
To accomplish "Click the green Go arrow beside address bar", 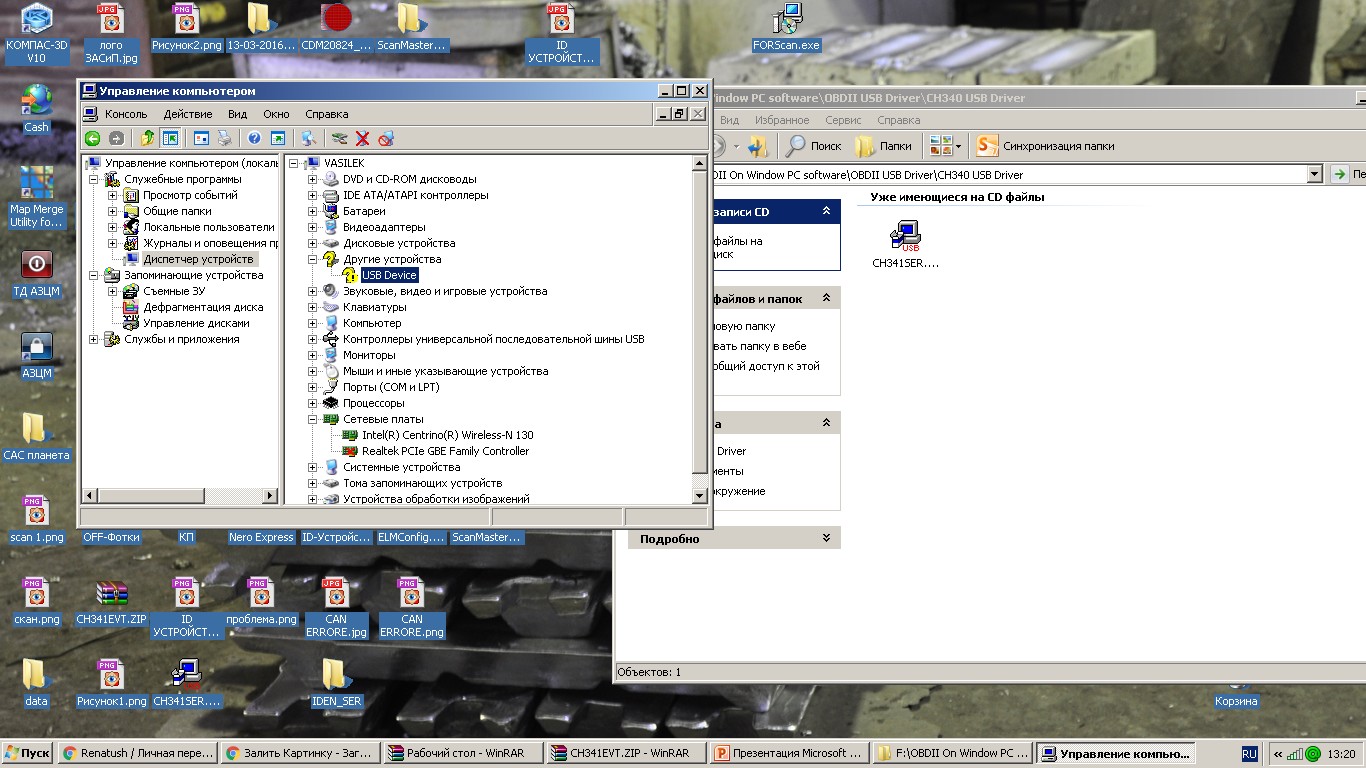I will [x=1340, y=174].
